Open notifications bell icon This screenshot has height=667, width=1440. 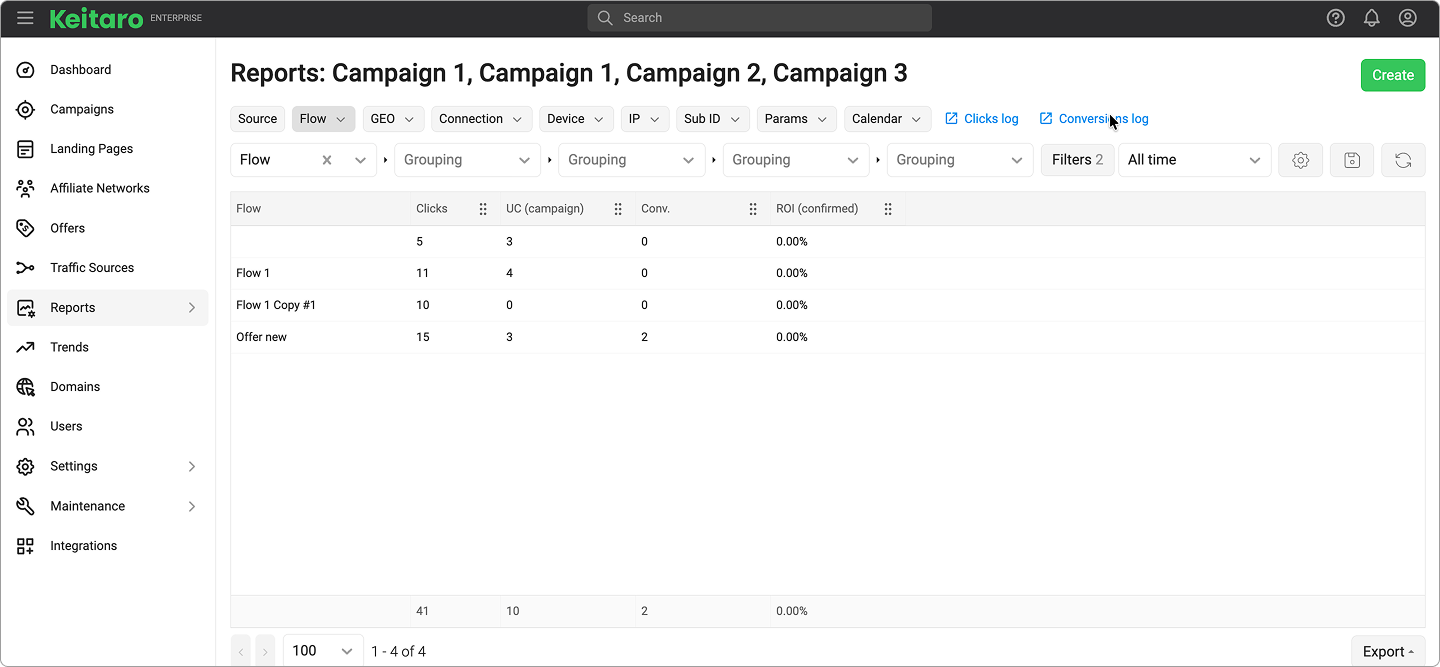point(1371,18)
